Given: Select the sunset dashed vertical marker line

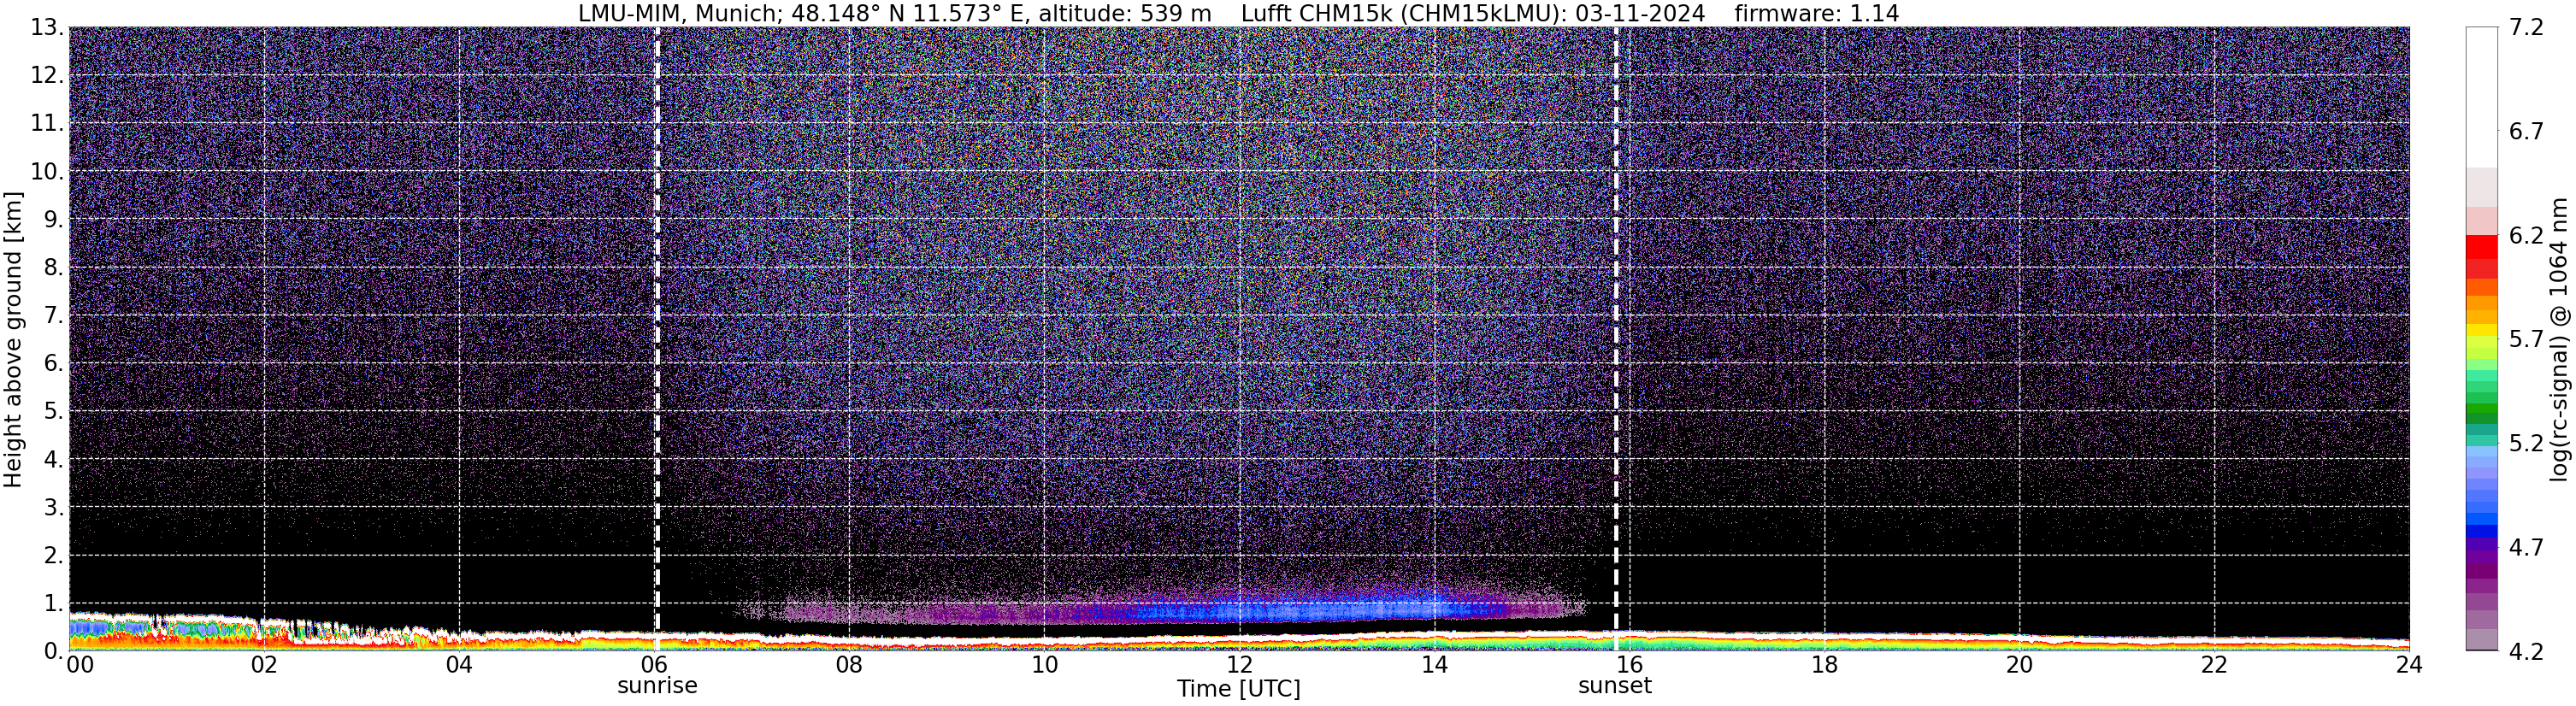Looking at the screenshot, I should point(1616,340).
